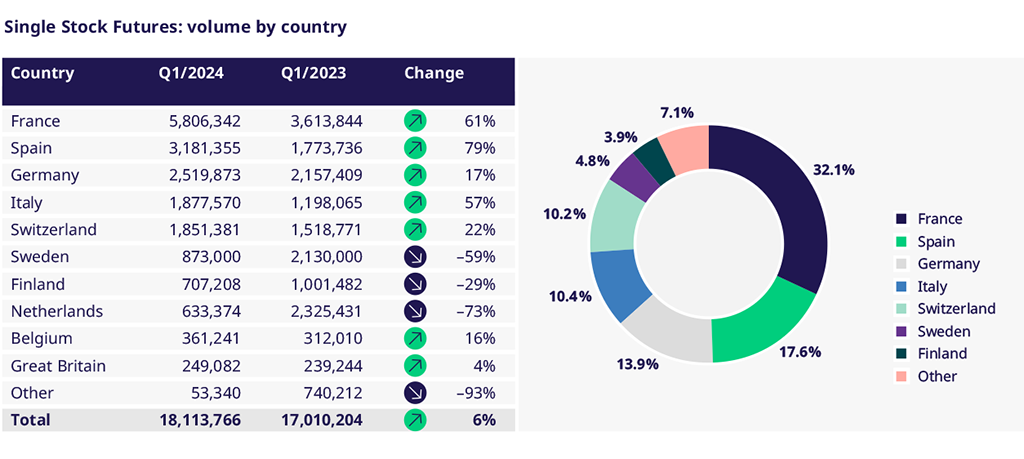Click the up arrow icon for Great Britain
The width and height of the screenshot is (1024, 459).
(x=415, y=366)
